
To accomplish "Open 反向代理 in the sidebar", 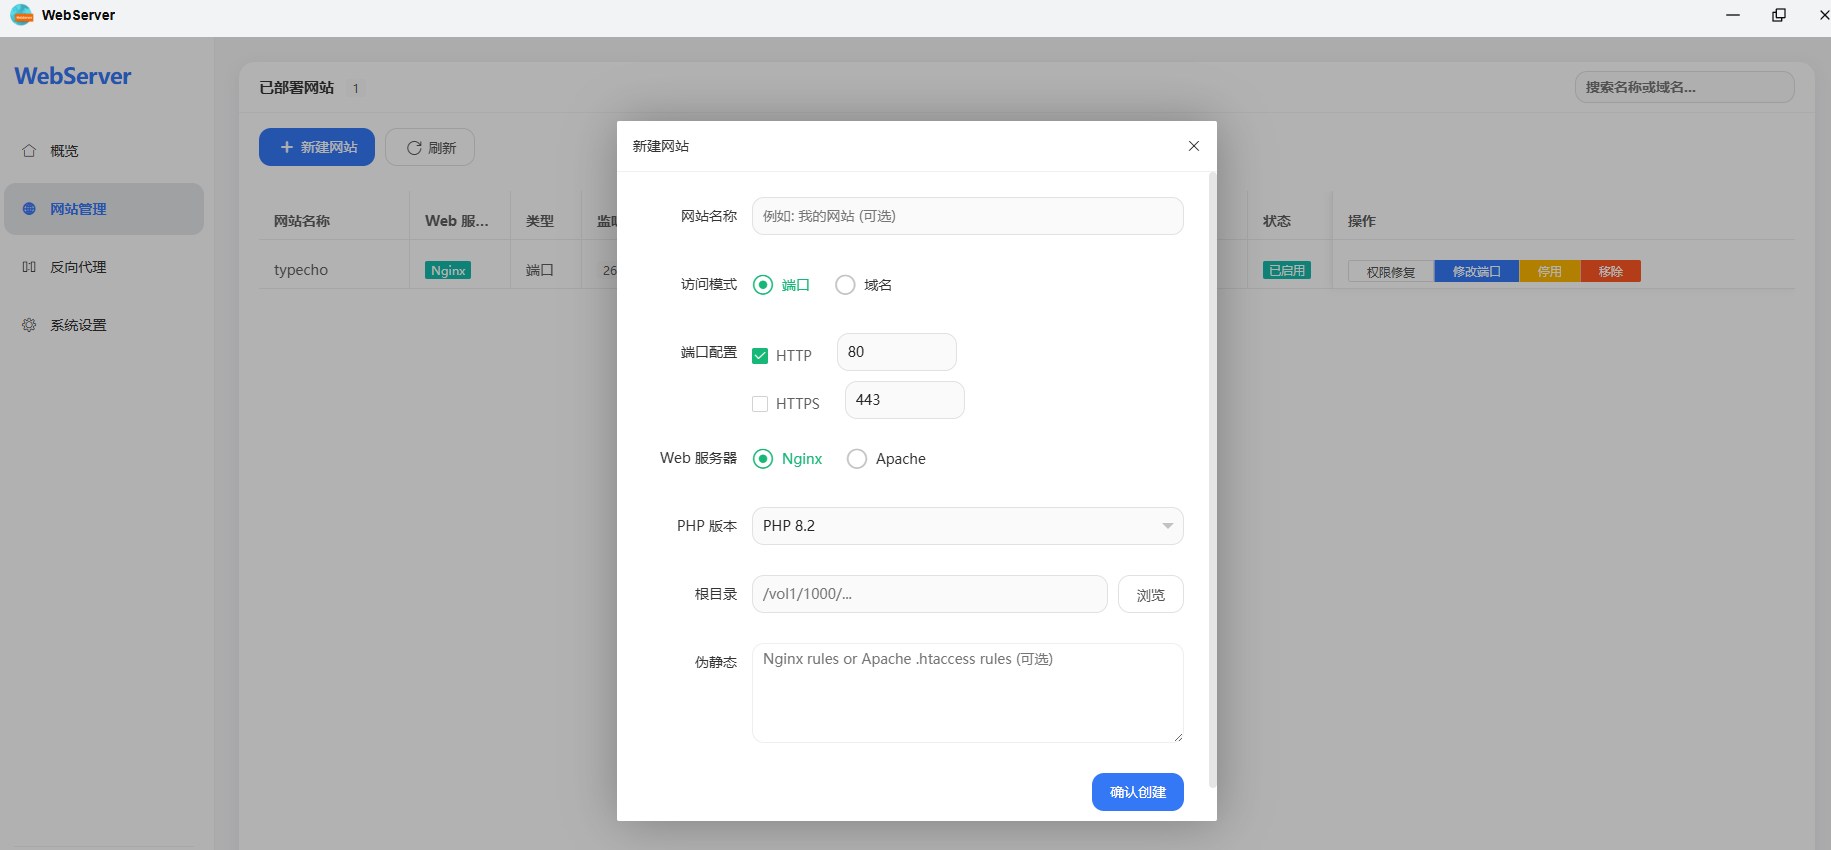I will click(x=104, y=267).
